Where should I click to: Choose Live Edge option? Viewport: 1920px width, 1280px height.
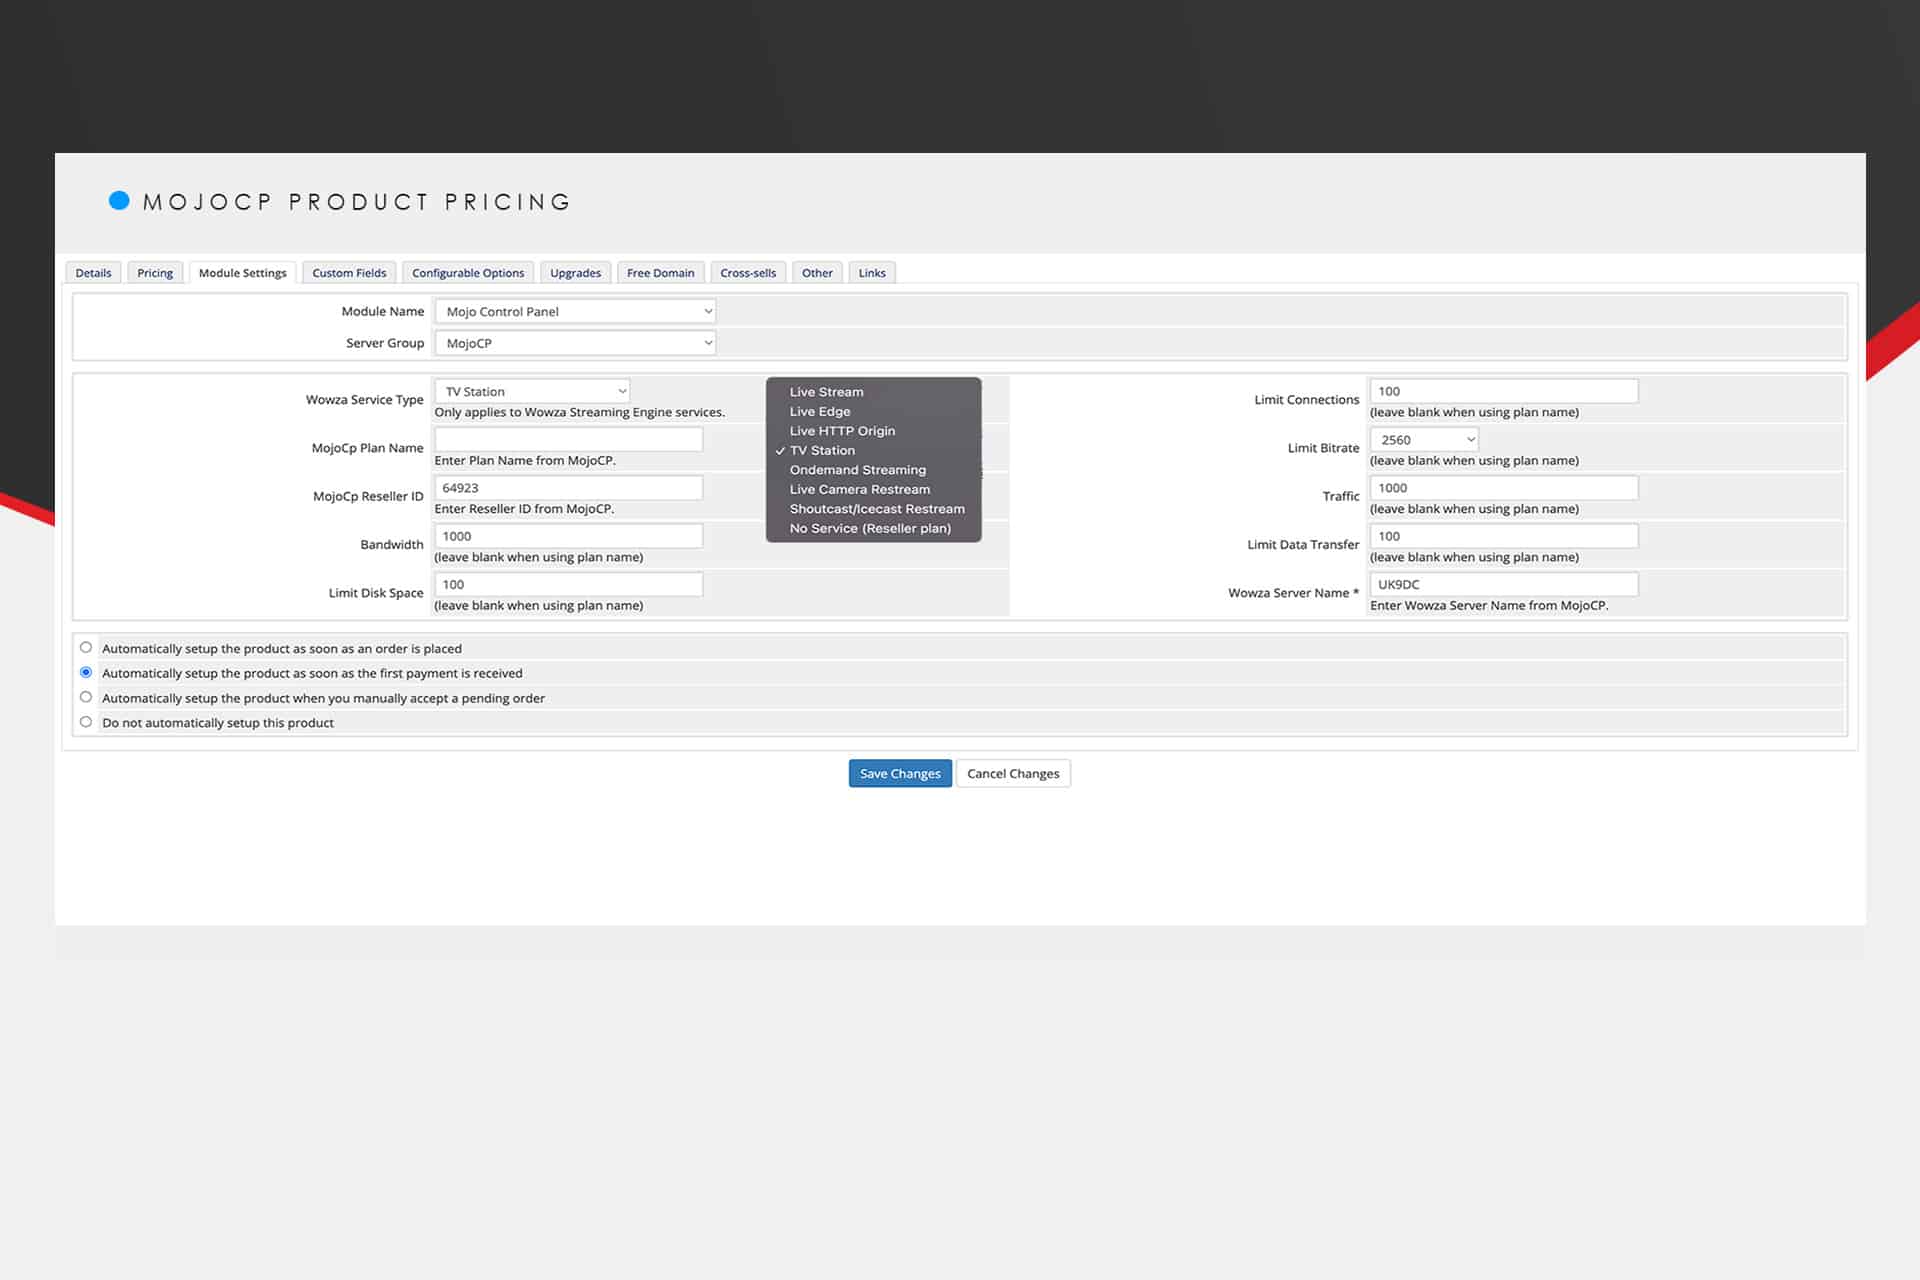point(820,411)
